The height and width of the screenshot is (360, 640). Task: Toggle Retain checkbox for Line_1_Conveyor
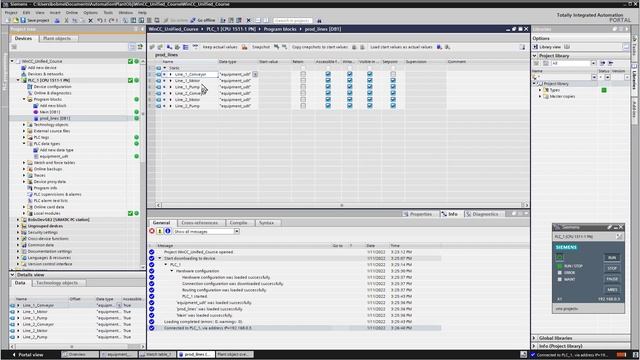point(303,74)
